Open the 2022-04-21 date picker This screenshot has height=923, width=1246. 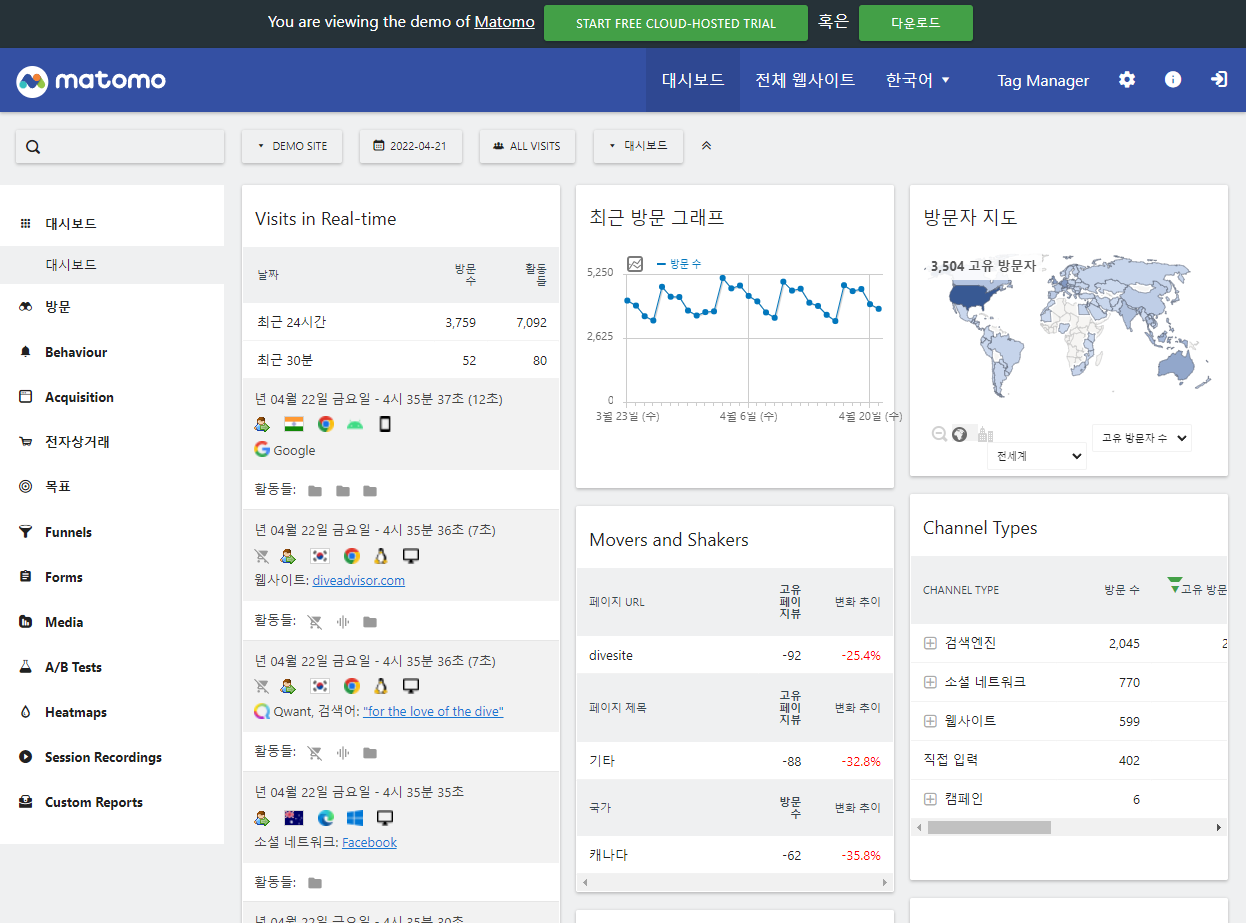click(x=410, y=146)
